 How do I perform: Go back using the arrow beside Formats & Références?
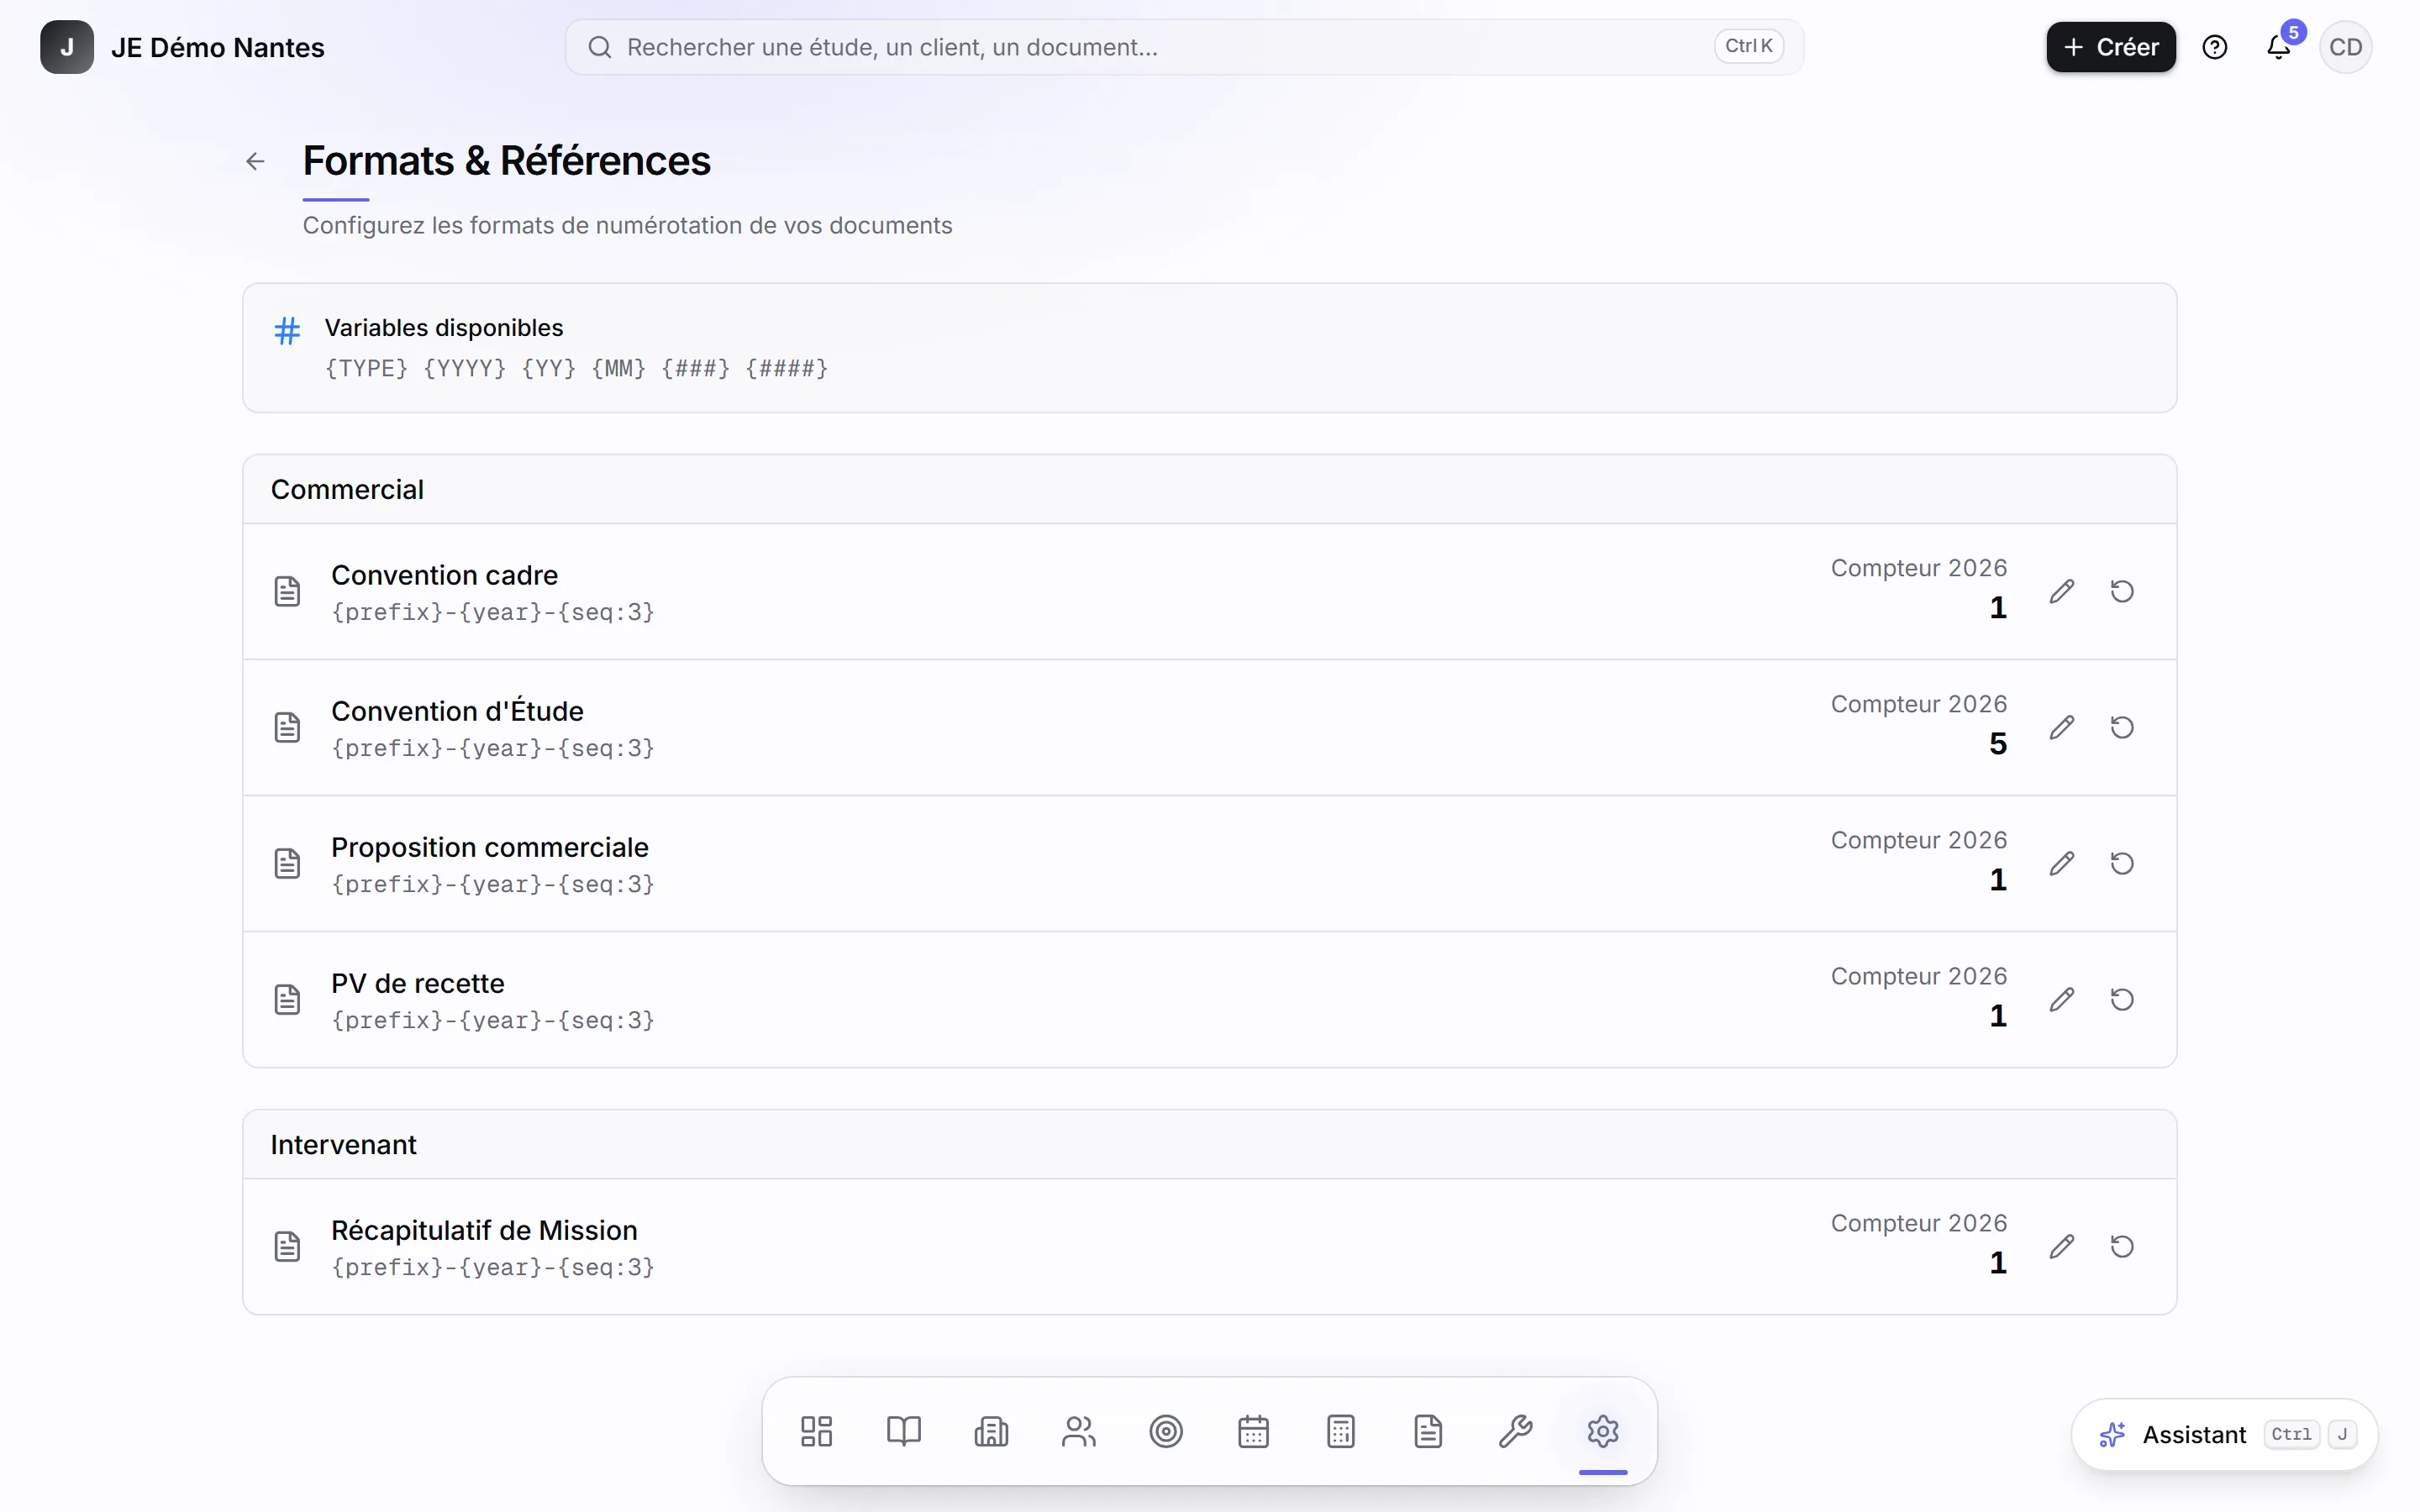pyautogui.click(x=255, y=161)
